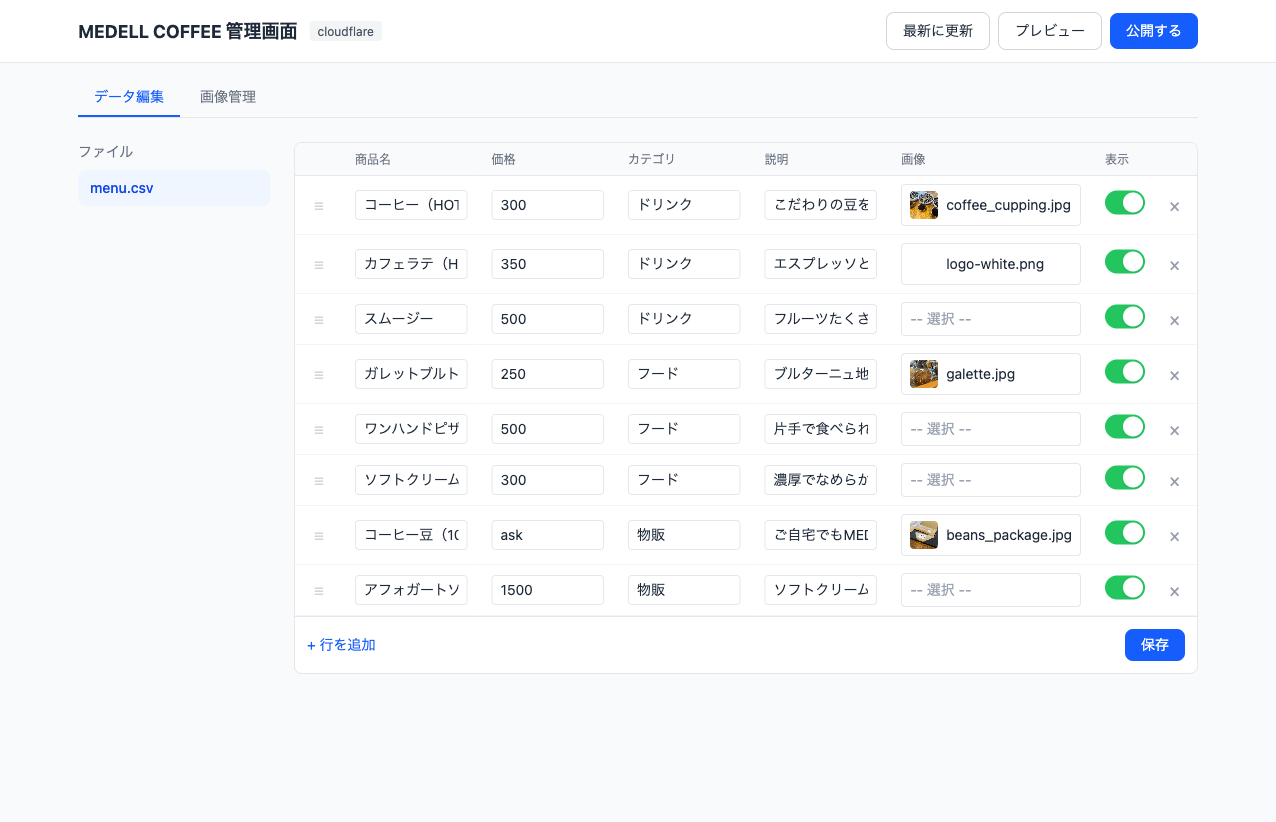This screenshot has height=822, width=1276.
Task: Click the drag handle beside ガレットブルト
Action: (319, 373)
